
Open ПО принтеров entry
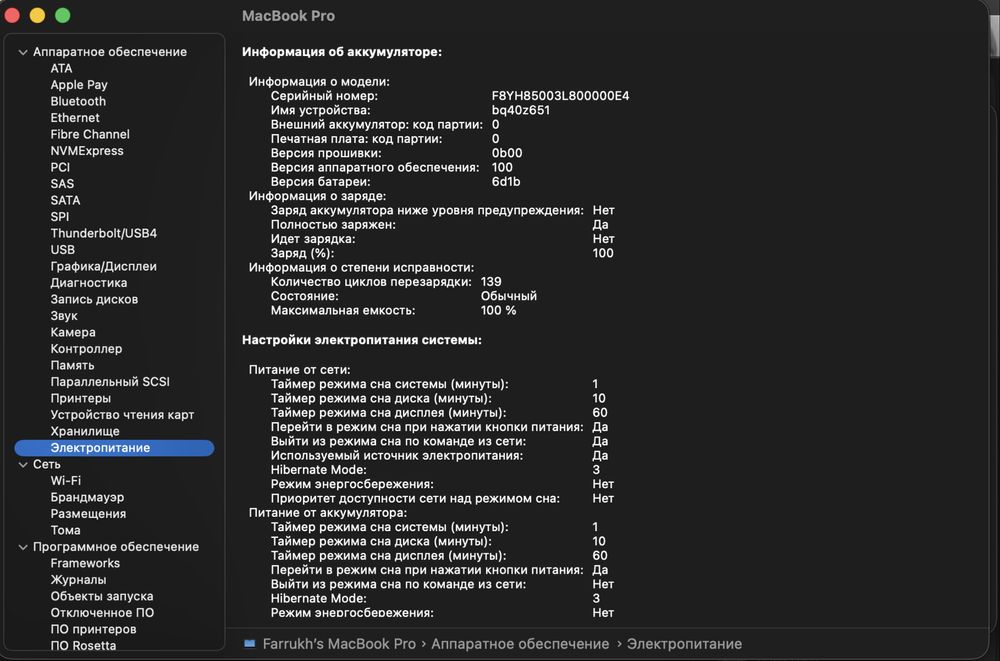(94, 629)
